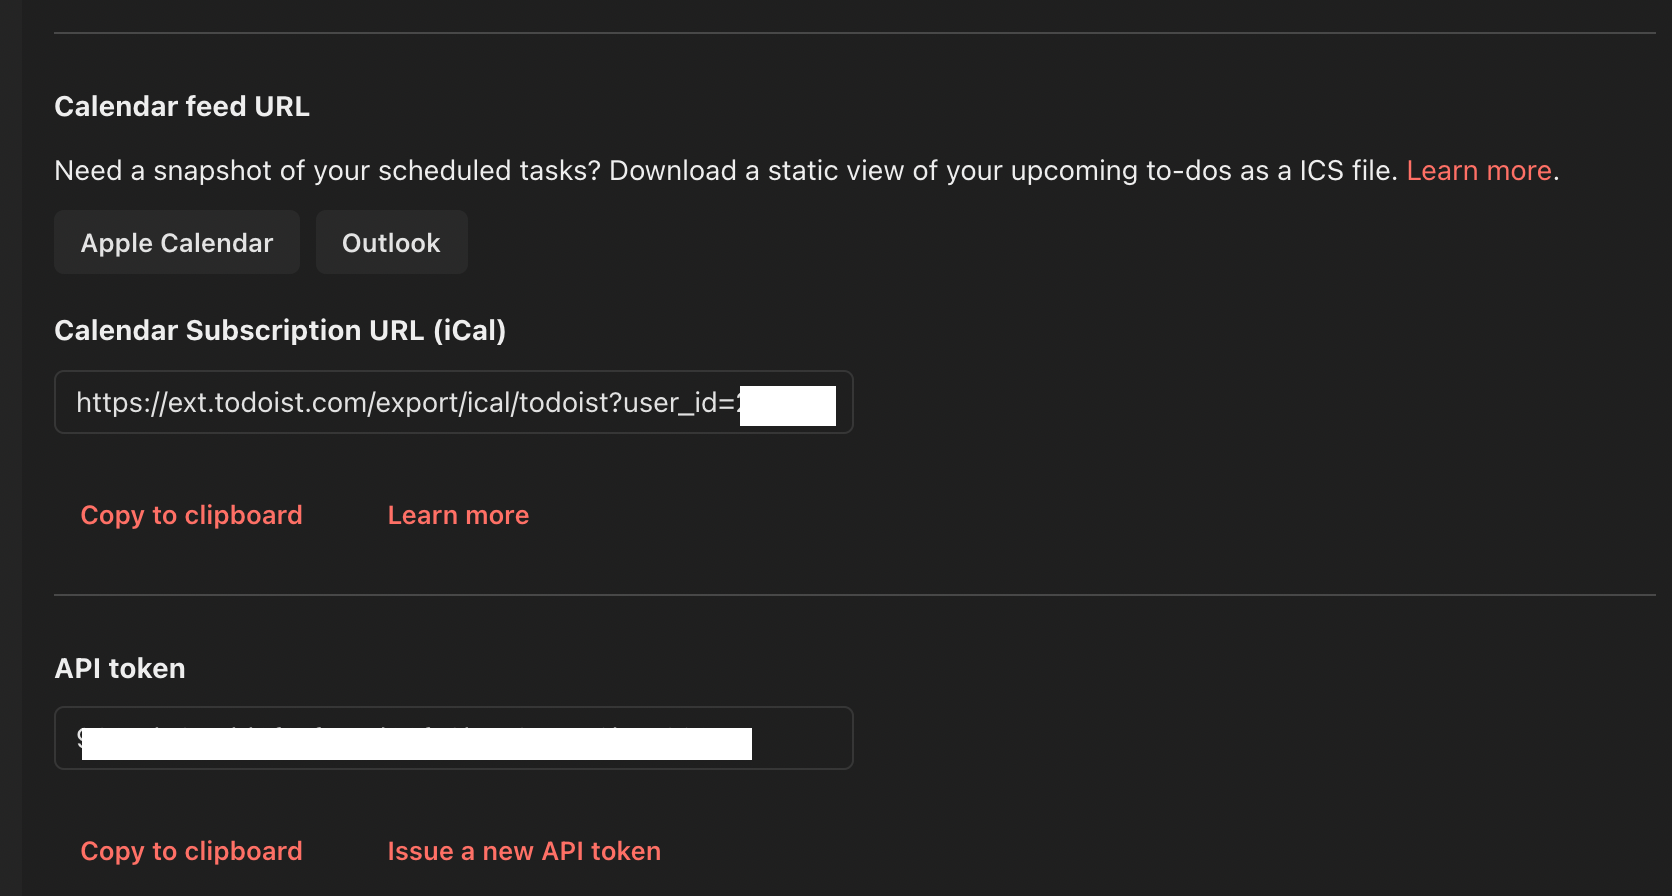The image size is (1672, 896).
Task: Regenerate token via Issue a new API token
Action: [x=524, y=851]
